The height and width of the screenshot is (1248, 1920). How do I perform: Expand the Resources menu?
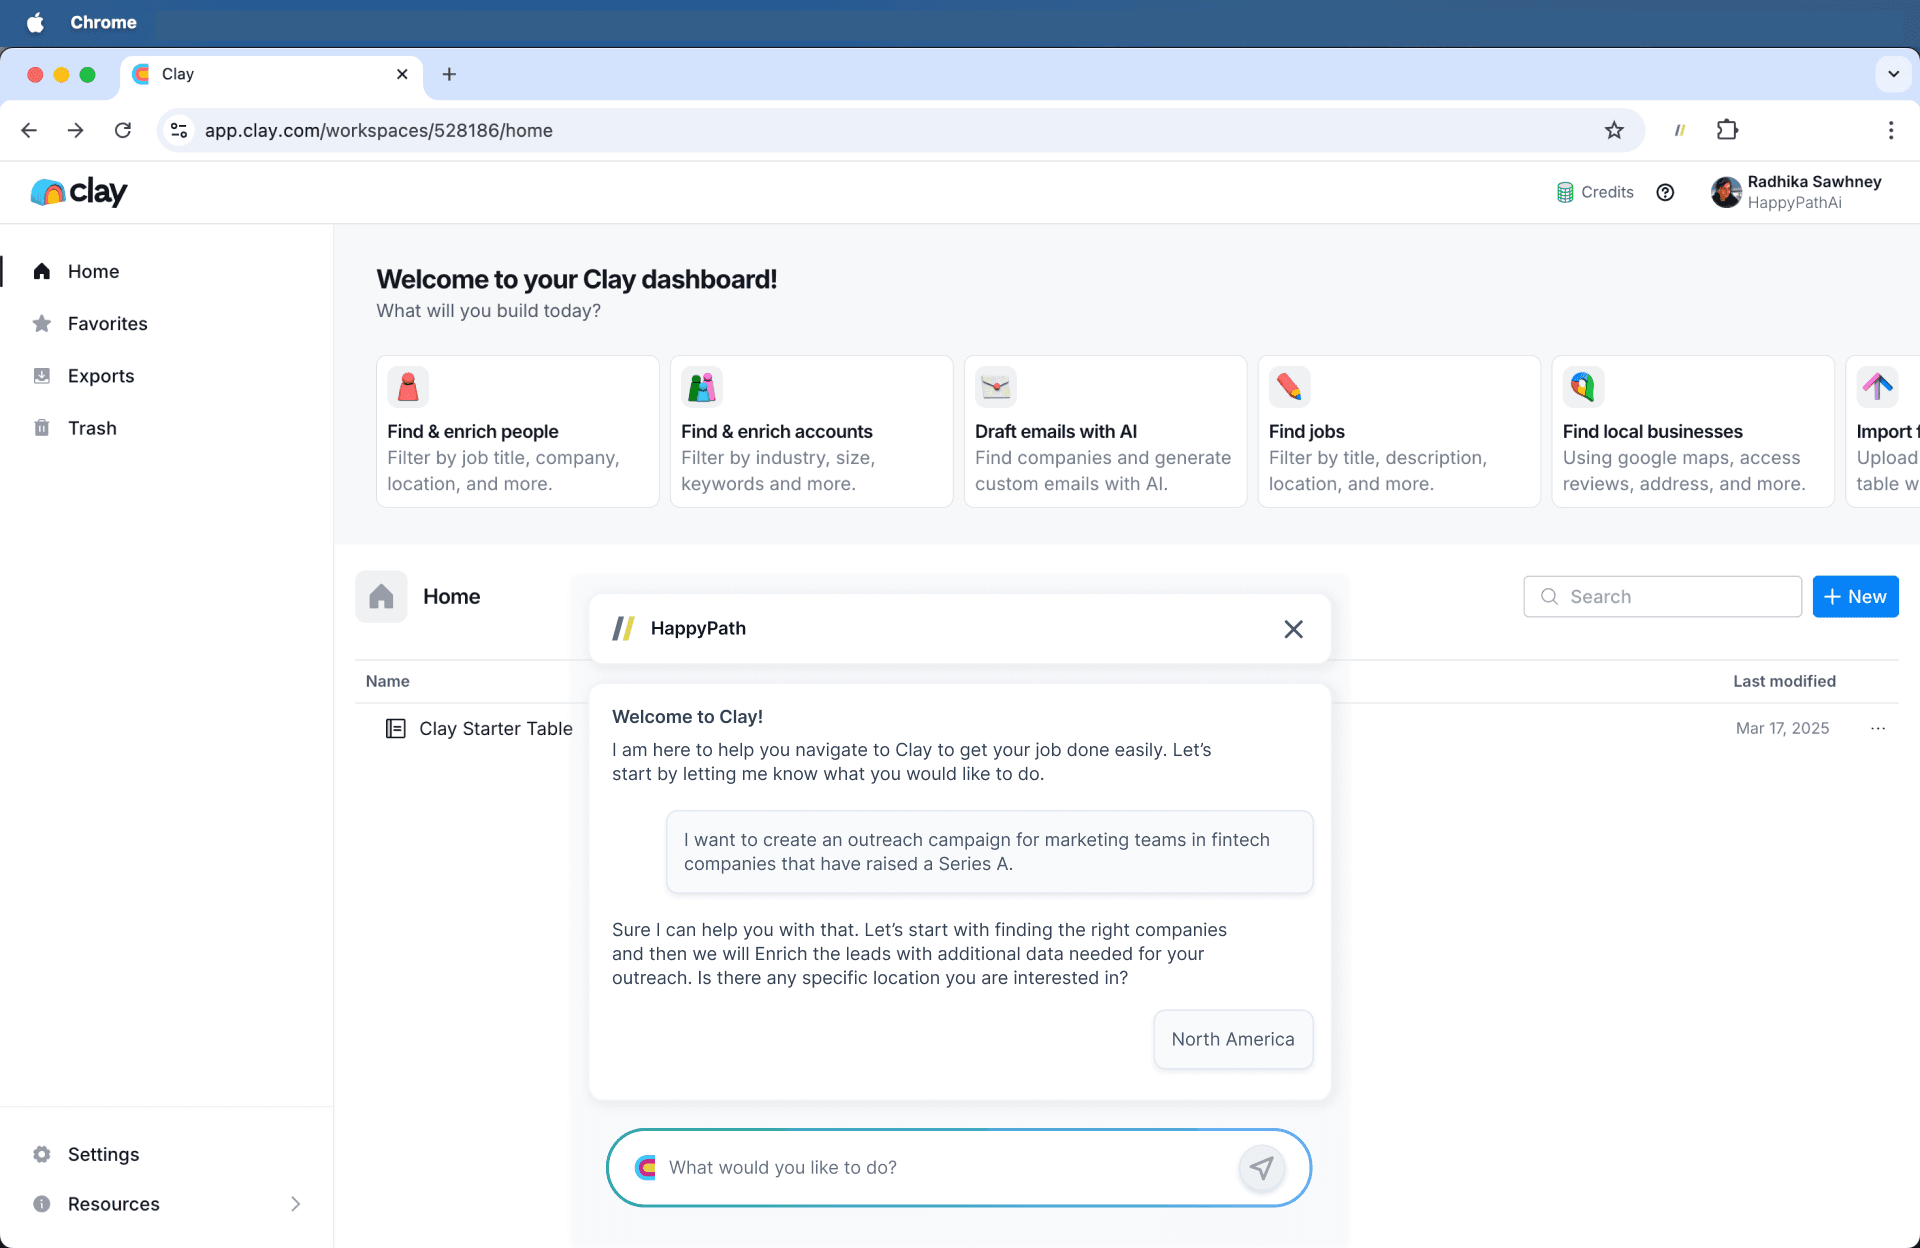pos(166,1204)
